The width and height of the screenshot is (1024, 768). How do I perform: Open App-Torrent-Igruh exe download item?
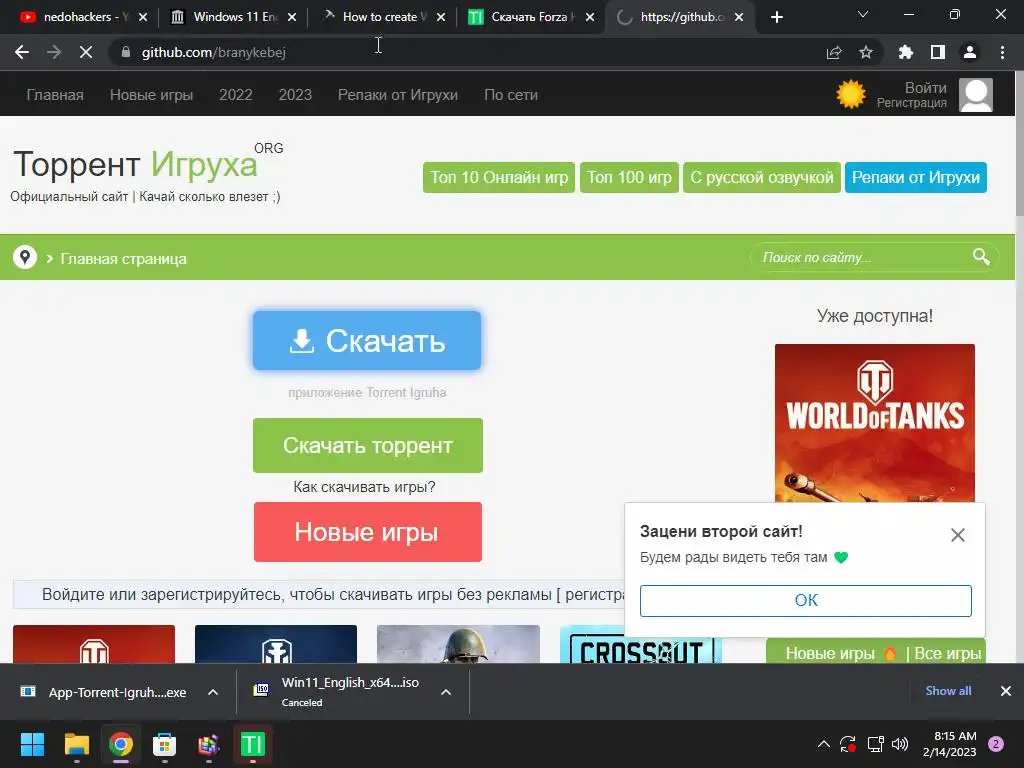tap(104, 692)
